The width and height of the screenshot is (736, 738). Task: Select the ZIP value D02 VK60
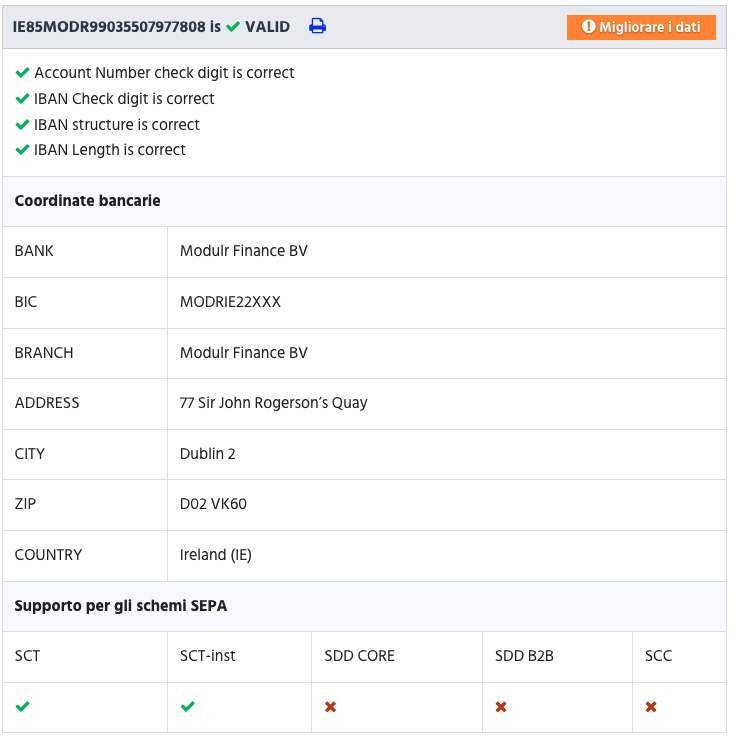pos(213,504)
